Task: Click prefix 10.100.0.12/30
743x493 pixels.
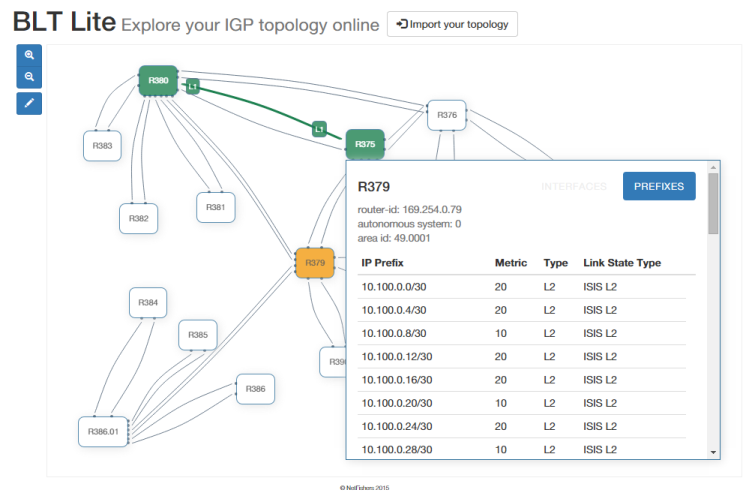Action: coord(397,356)
